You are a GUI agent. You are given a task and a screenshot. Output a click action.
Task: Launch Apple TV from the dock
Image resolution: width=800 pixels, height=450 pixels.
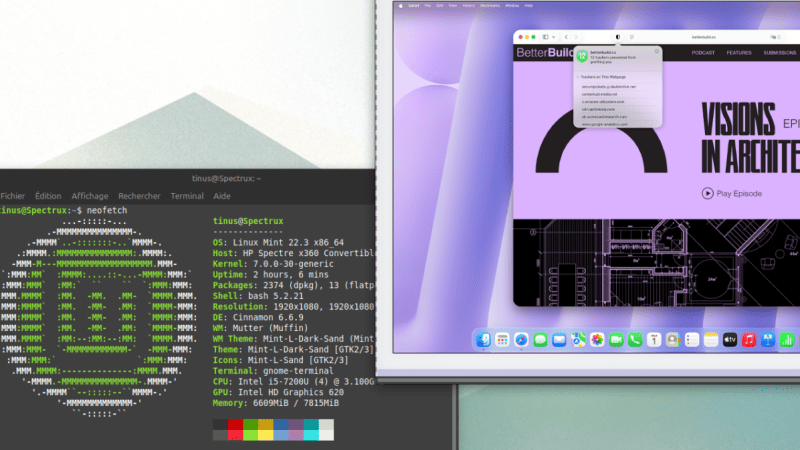(x=730, y=340)
